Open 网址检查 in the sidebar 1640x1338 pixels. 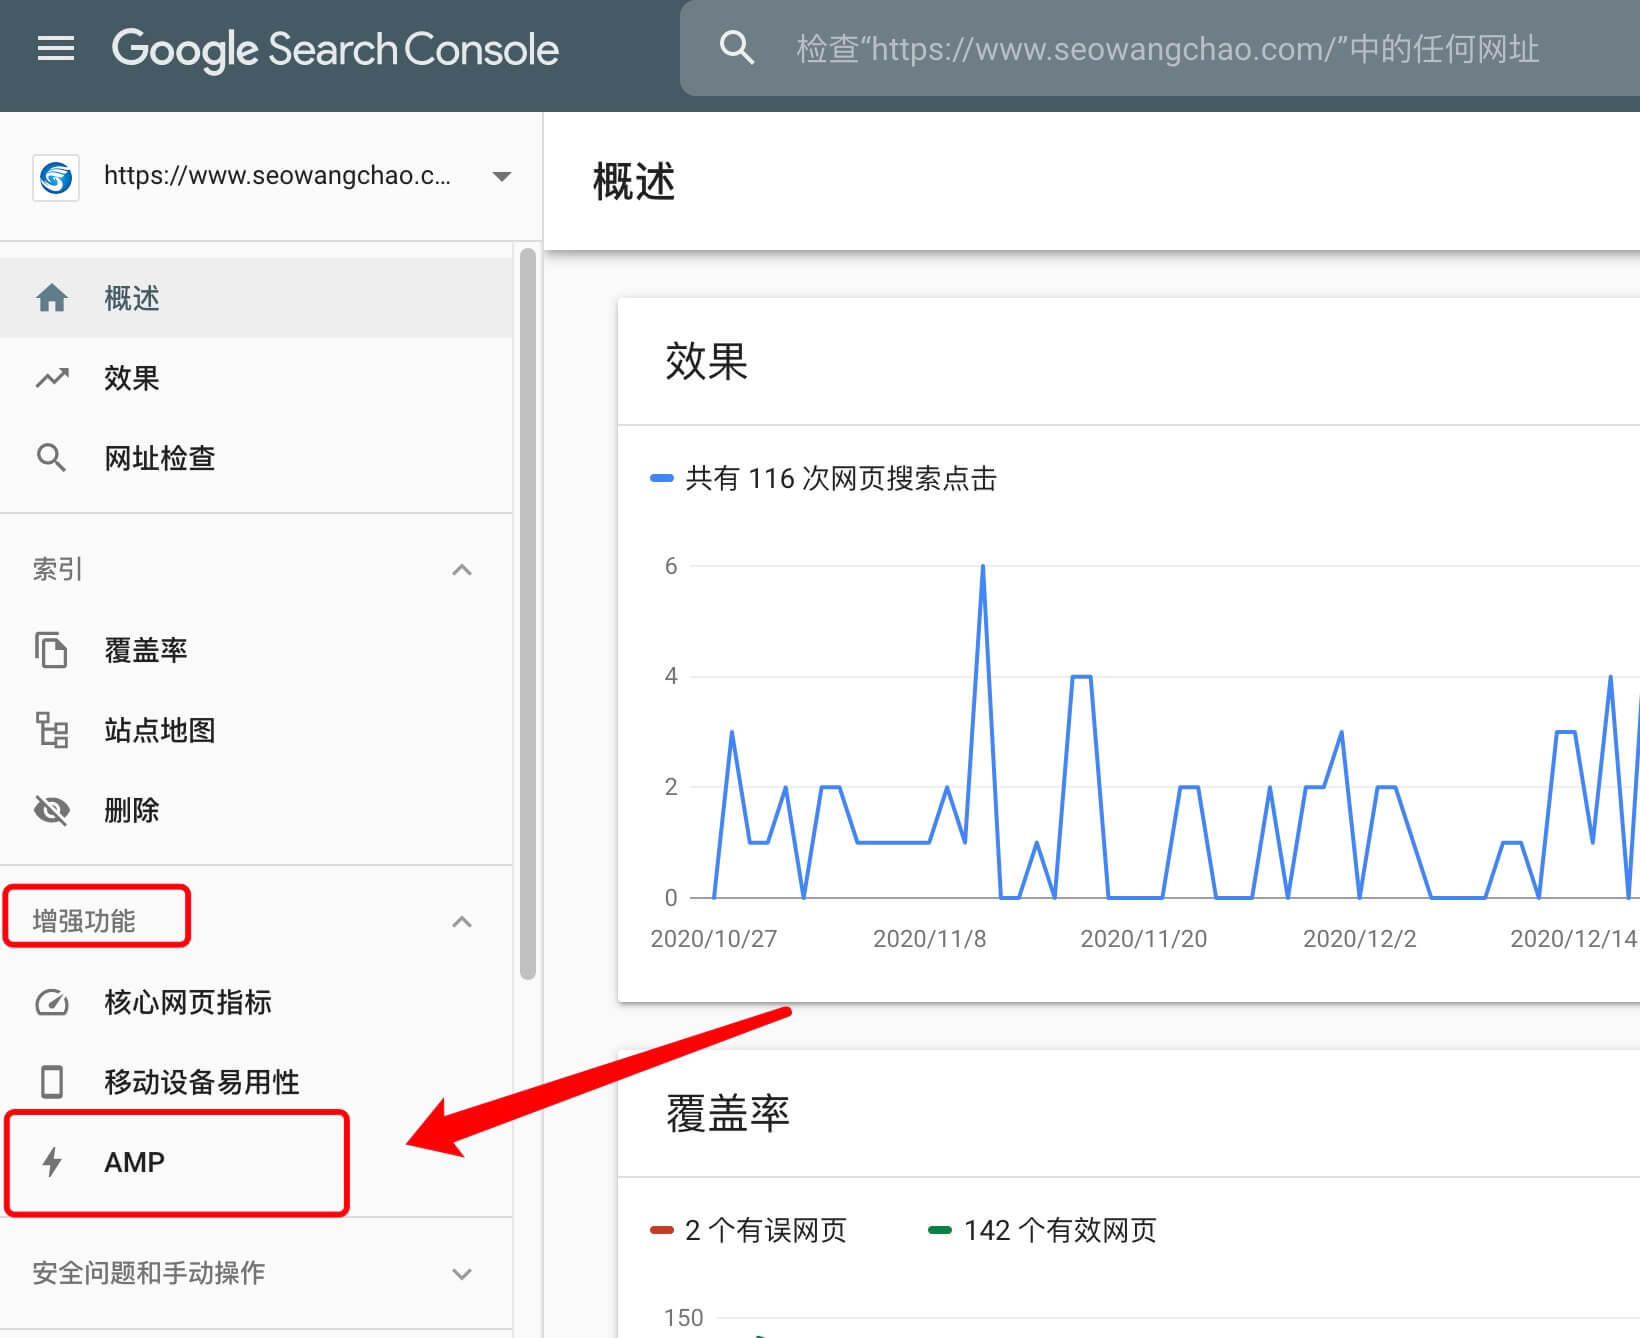point(160,458)
